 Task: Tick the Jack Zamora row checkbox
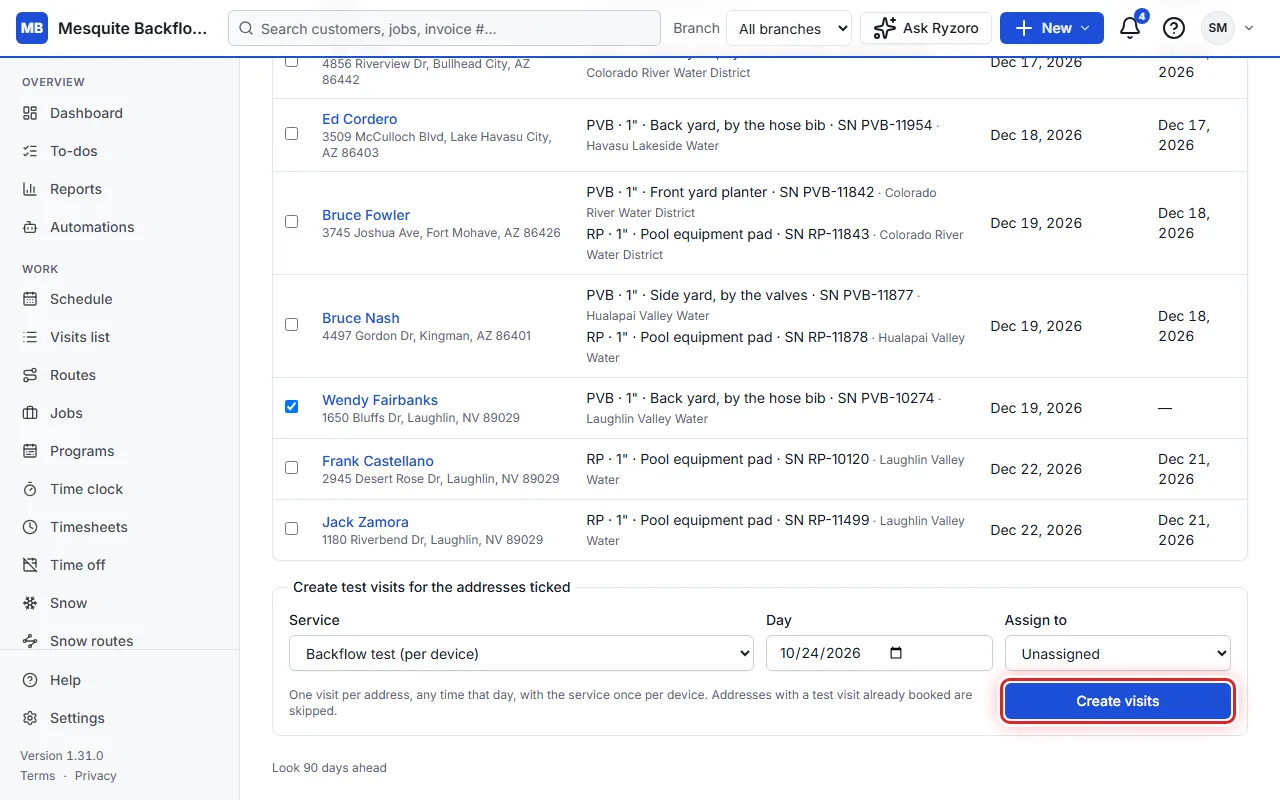tap(291, 528)
